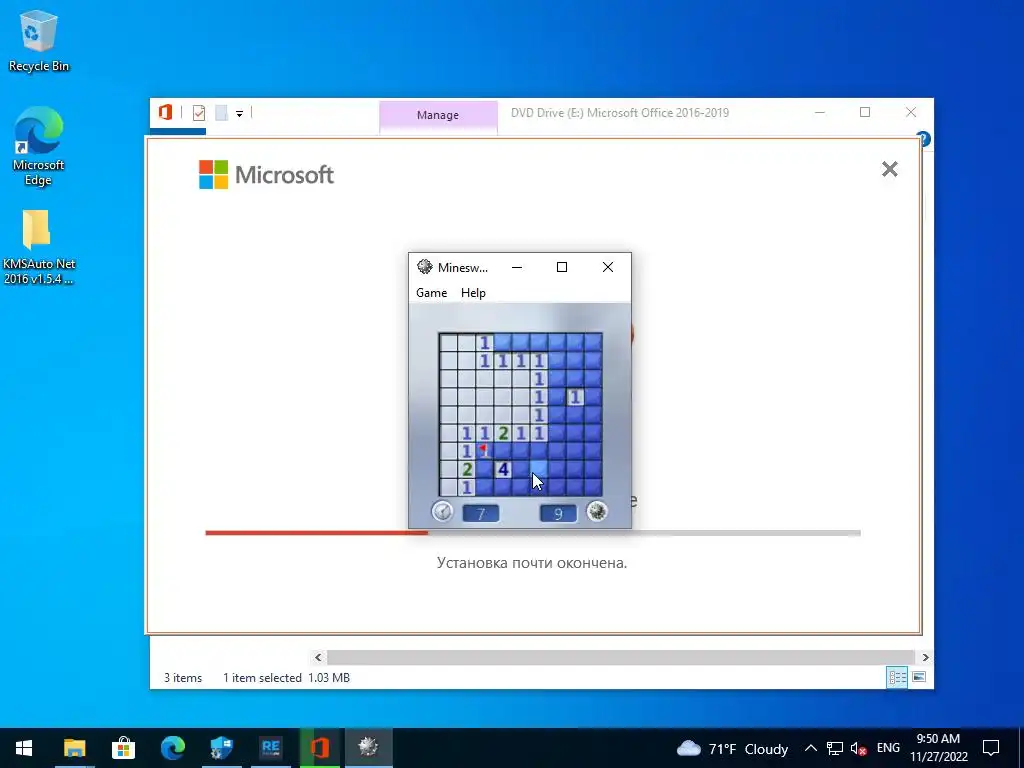The height and width of the screenshot is (768, 1024).
Task: Select the Microsoft Edge desktop shortcut
Action: tap(39, 146)
